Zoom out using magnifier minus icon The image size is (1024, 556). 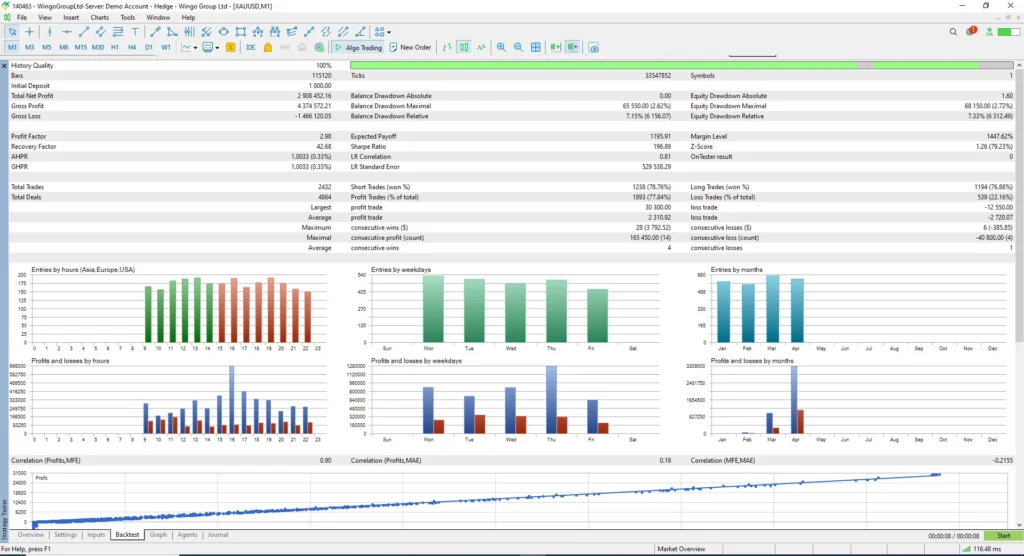pyautogui.click(x=518, y=47)
